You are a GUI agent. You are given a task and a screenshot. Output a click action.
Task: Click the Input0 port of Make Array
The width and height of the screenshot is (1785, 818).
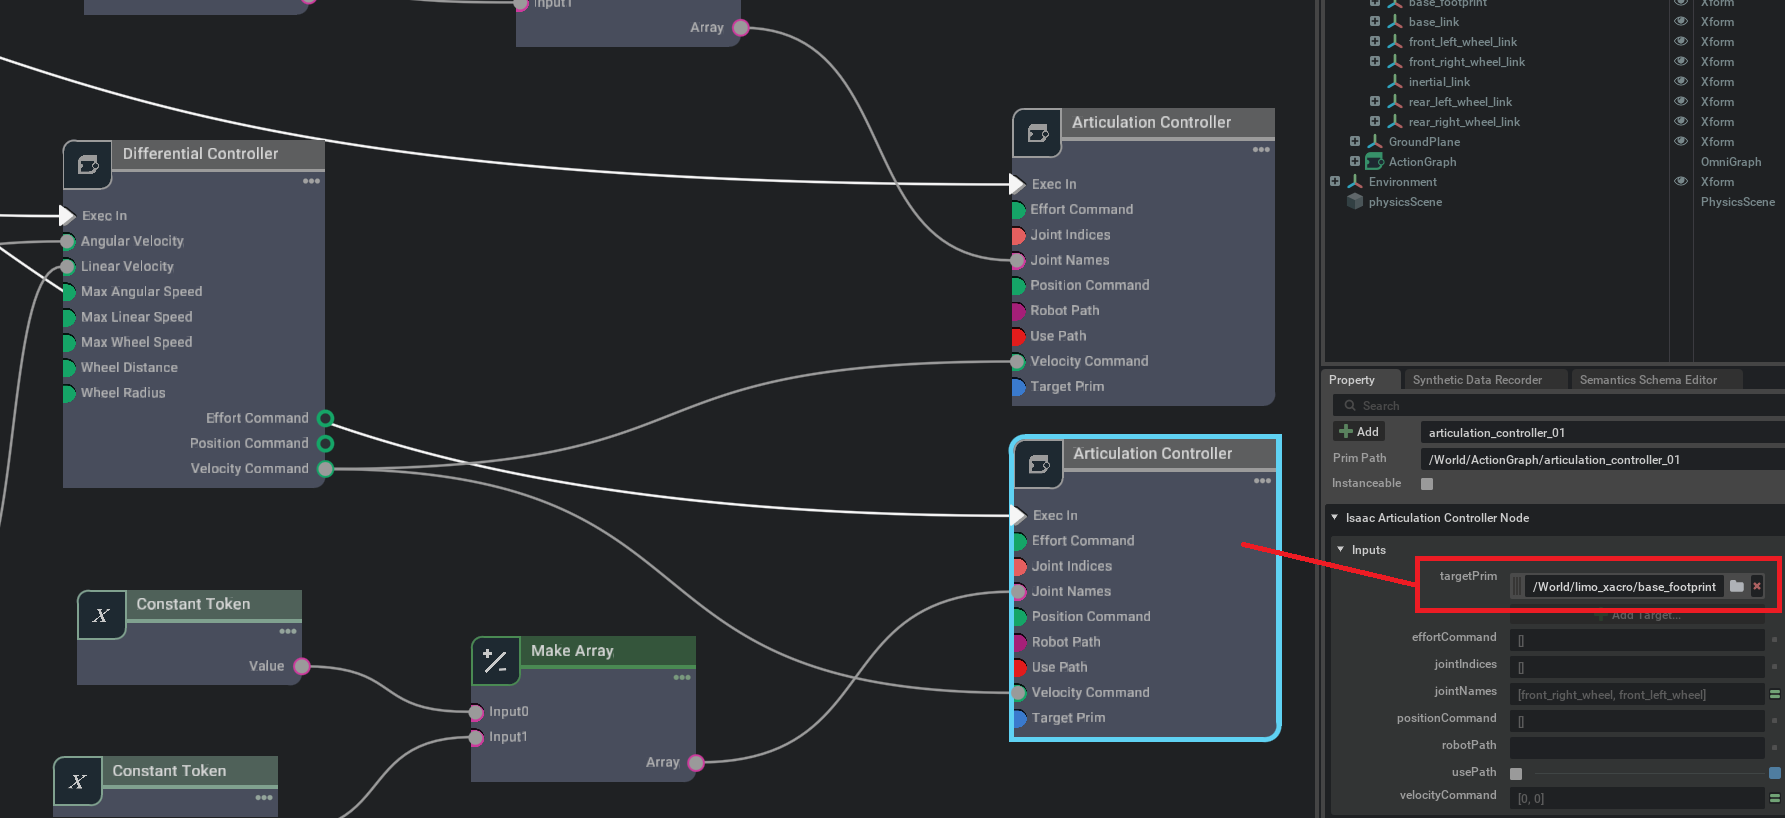point(477,712)
